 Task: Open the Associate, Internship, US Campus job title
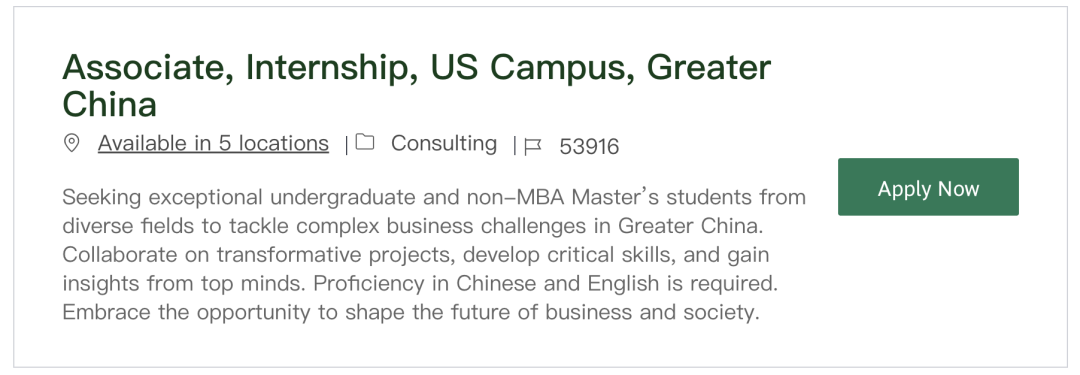point(417,86)
